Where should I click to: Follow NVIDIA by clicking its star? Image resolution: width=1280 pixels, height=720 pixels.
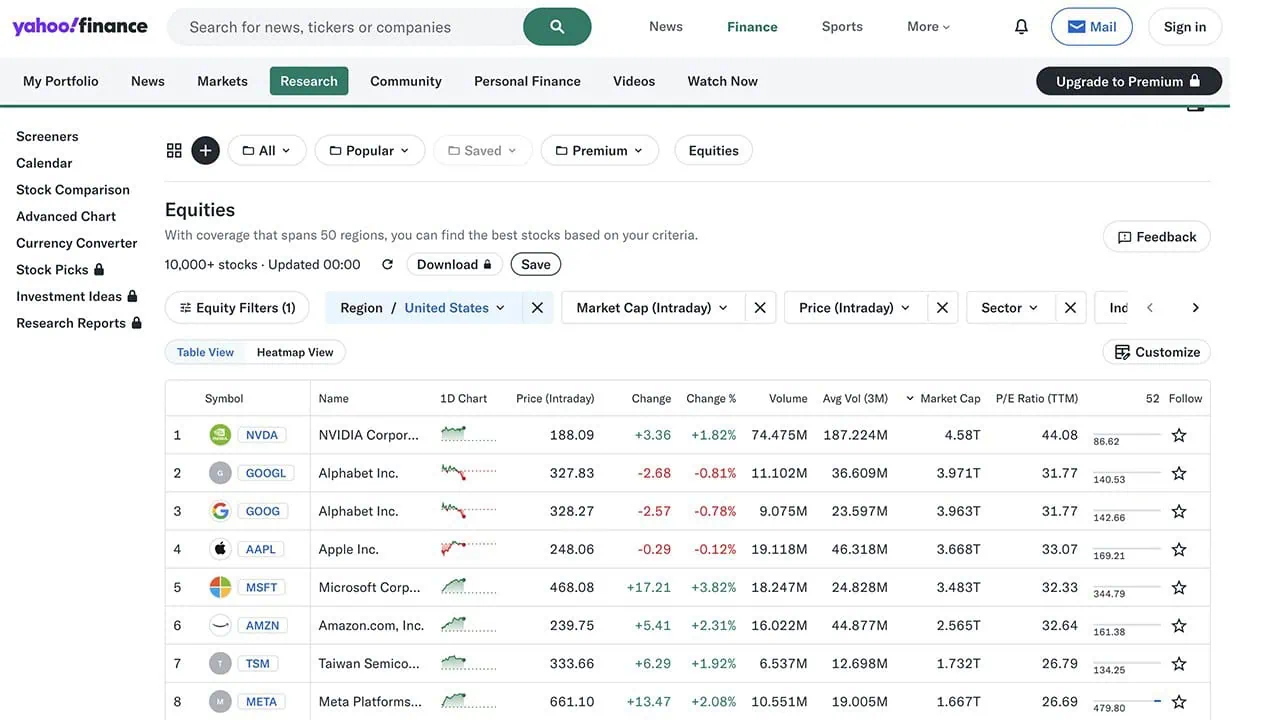pyautogui.click(x=1178, y=434)
